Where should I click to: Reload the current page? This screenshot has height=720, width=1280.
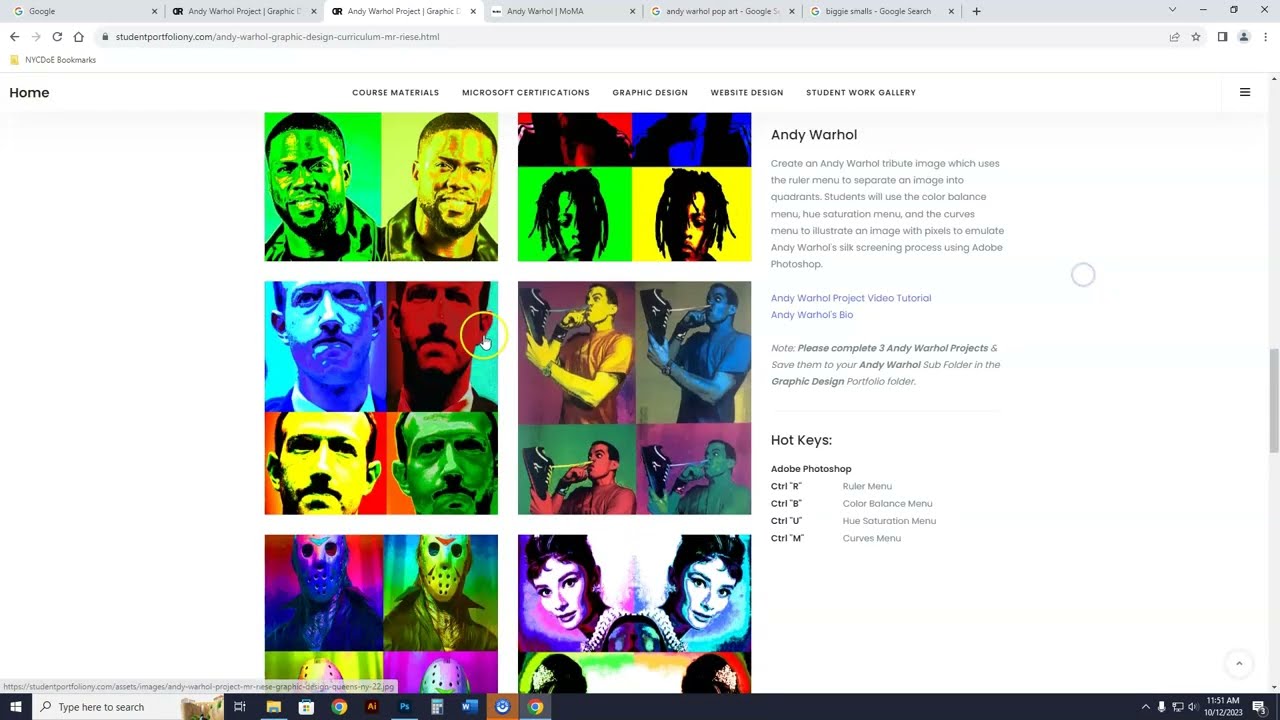point(57,37)
